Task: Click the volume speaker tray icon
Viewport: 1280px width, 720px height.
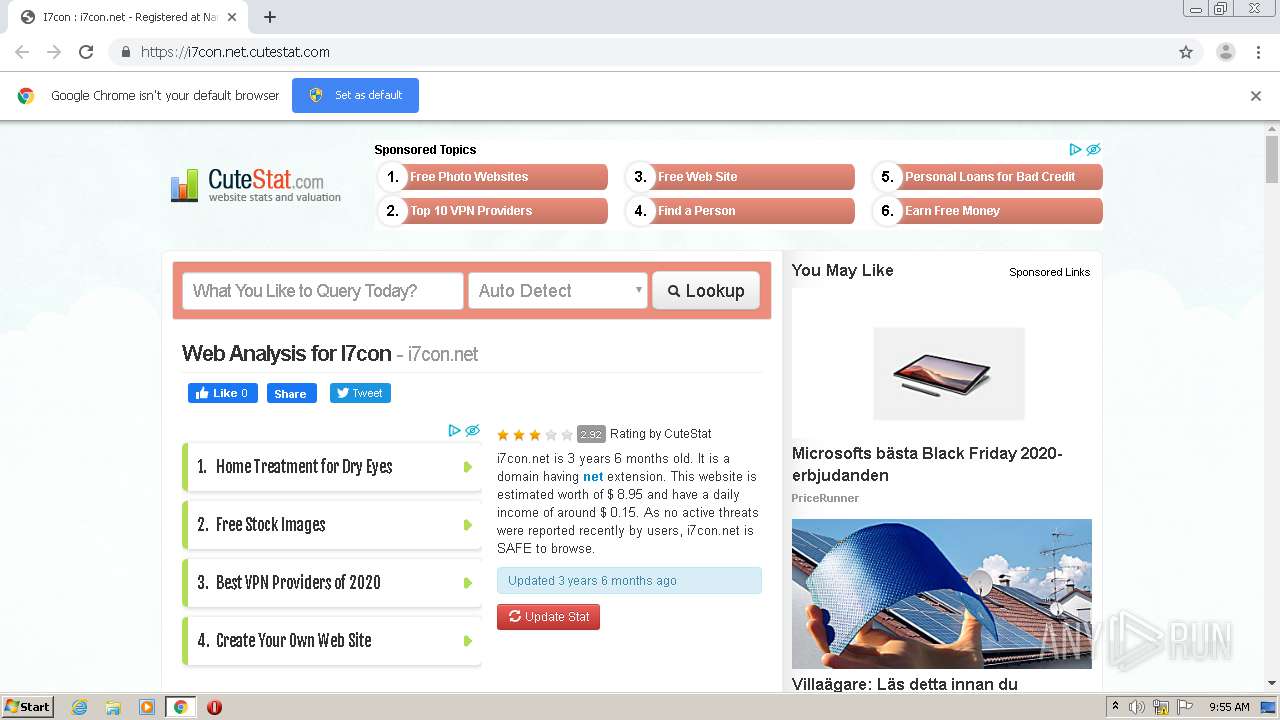Action: tap(1137, 707)
